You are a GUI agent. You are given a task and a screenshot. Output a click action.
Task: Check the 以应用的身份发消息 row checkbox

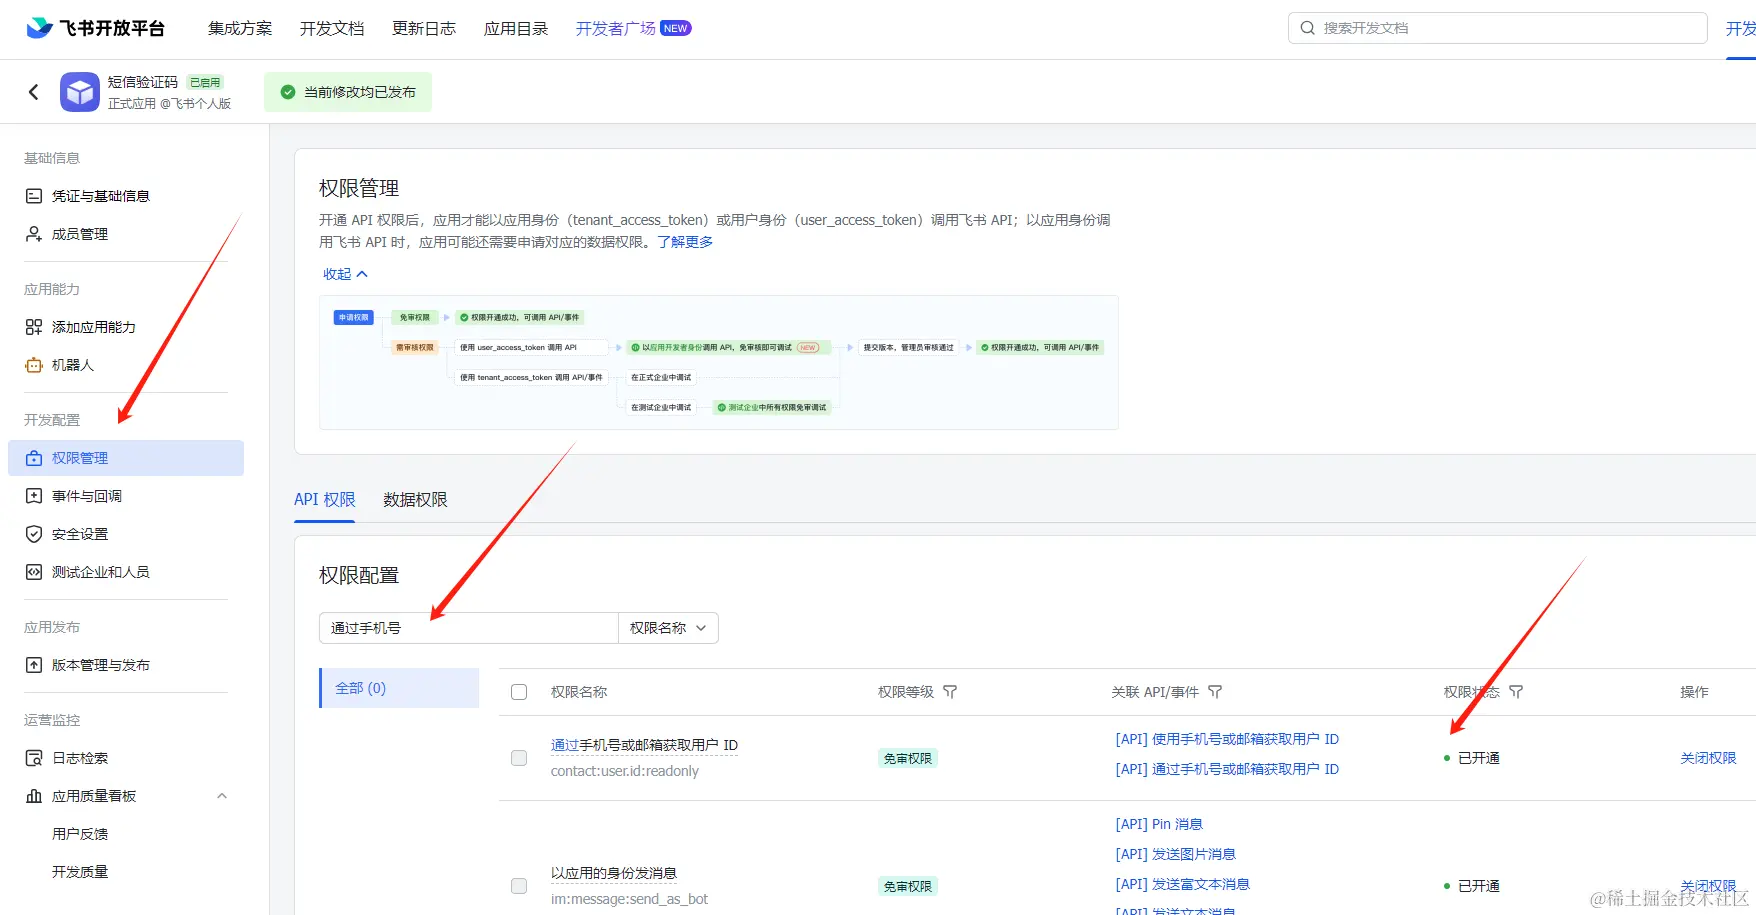click(519, 886)
